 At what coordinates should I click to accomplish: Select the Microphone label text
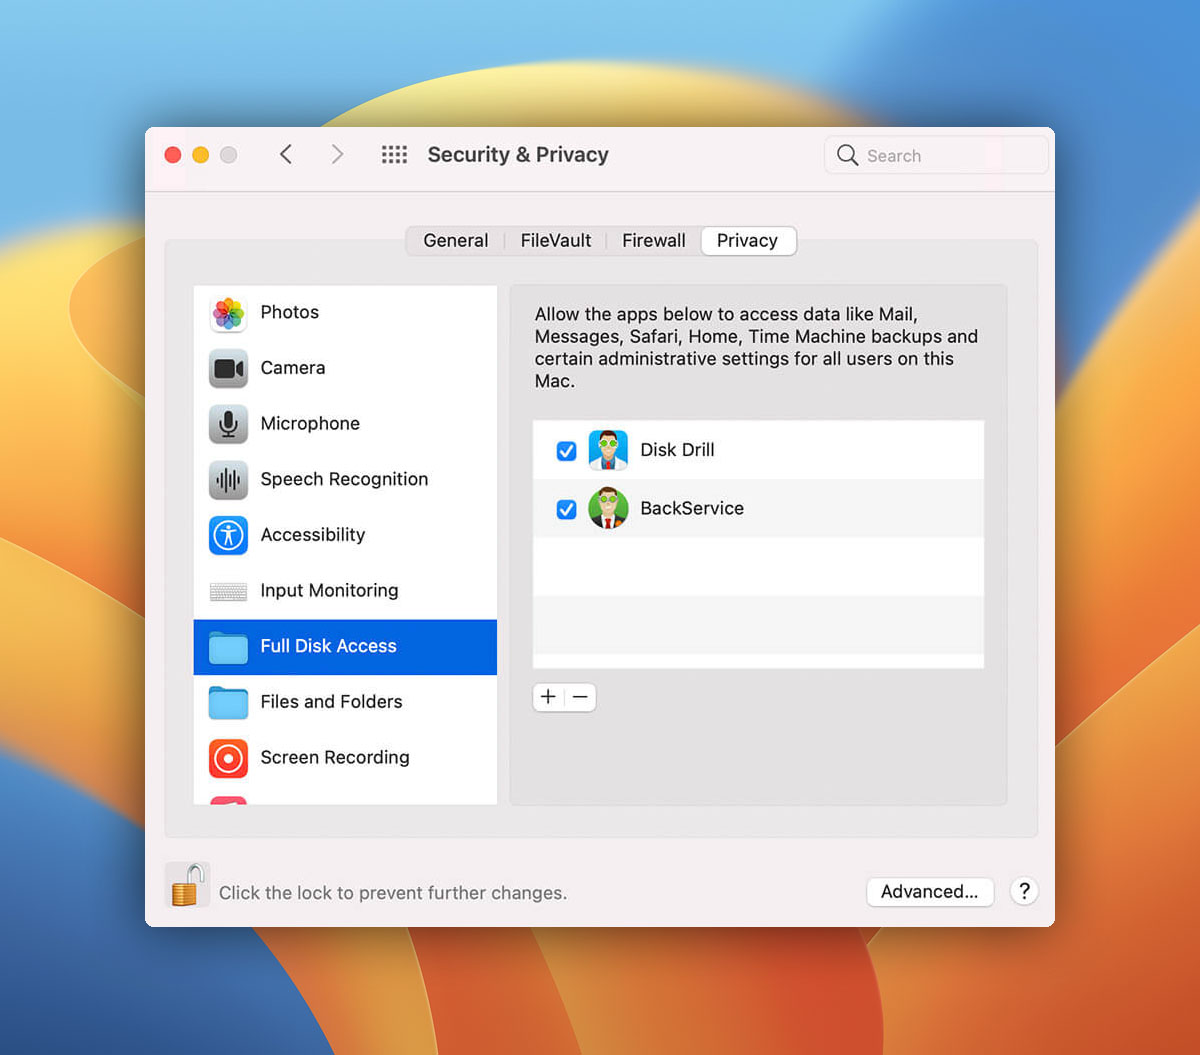tap(310, 424)
